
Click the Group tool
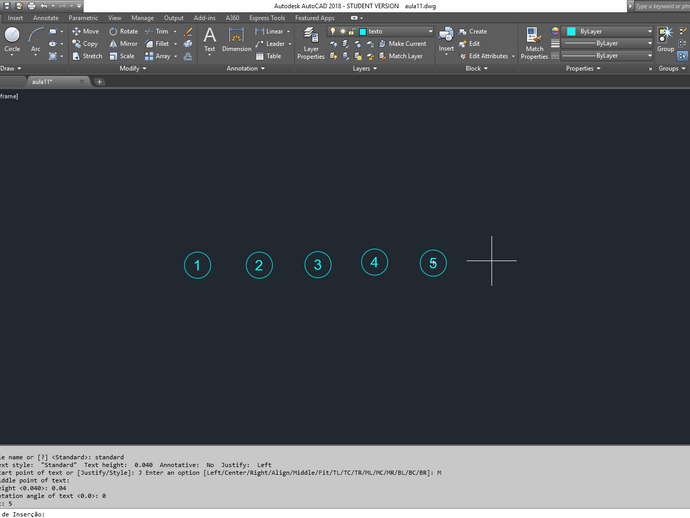665,39
